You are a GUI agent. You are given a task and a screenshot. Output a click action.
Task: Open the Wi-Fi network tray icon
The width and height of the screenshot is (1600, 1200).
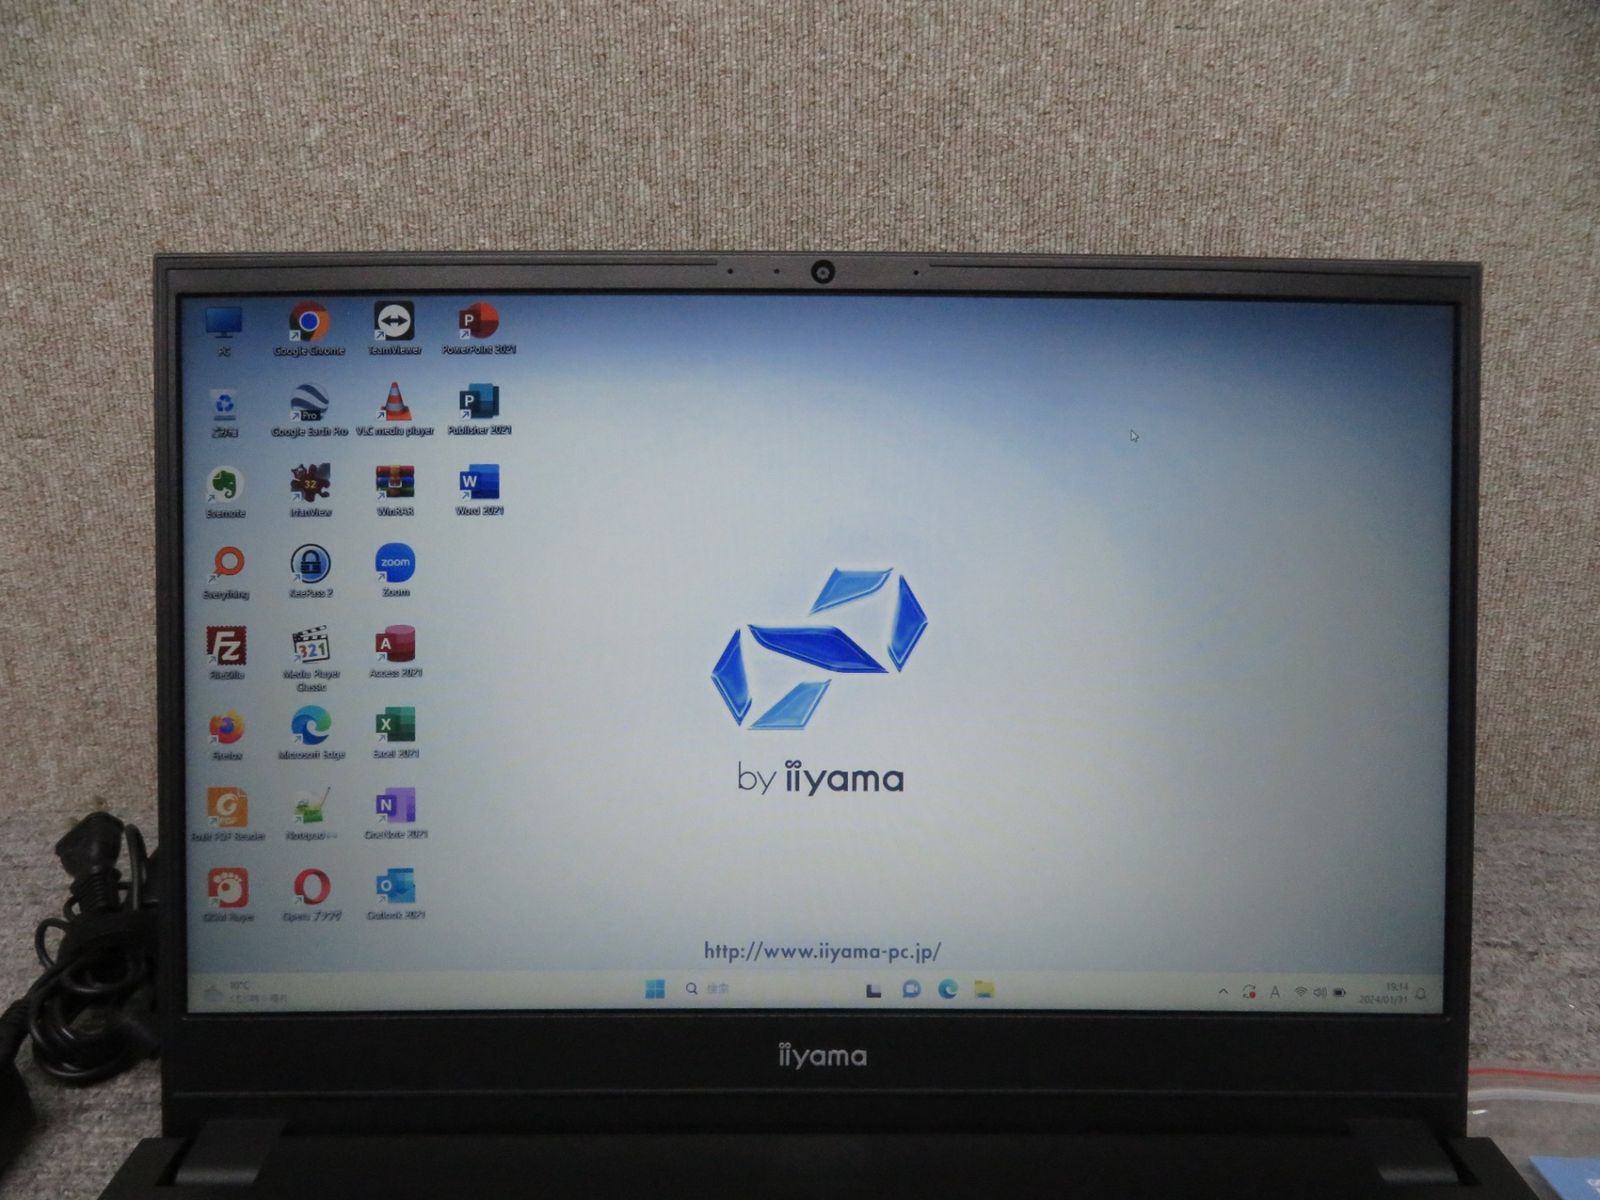coord(1301,992)
